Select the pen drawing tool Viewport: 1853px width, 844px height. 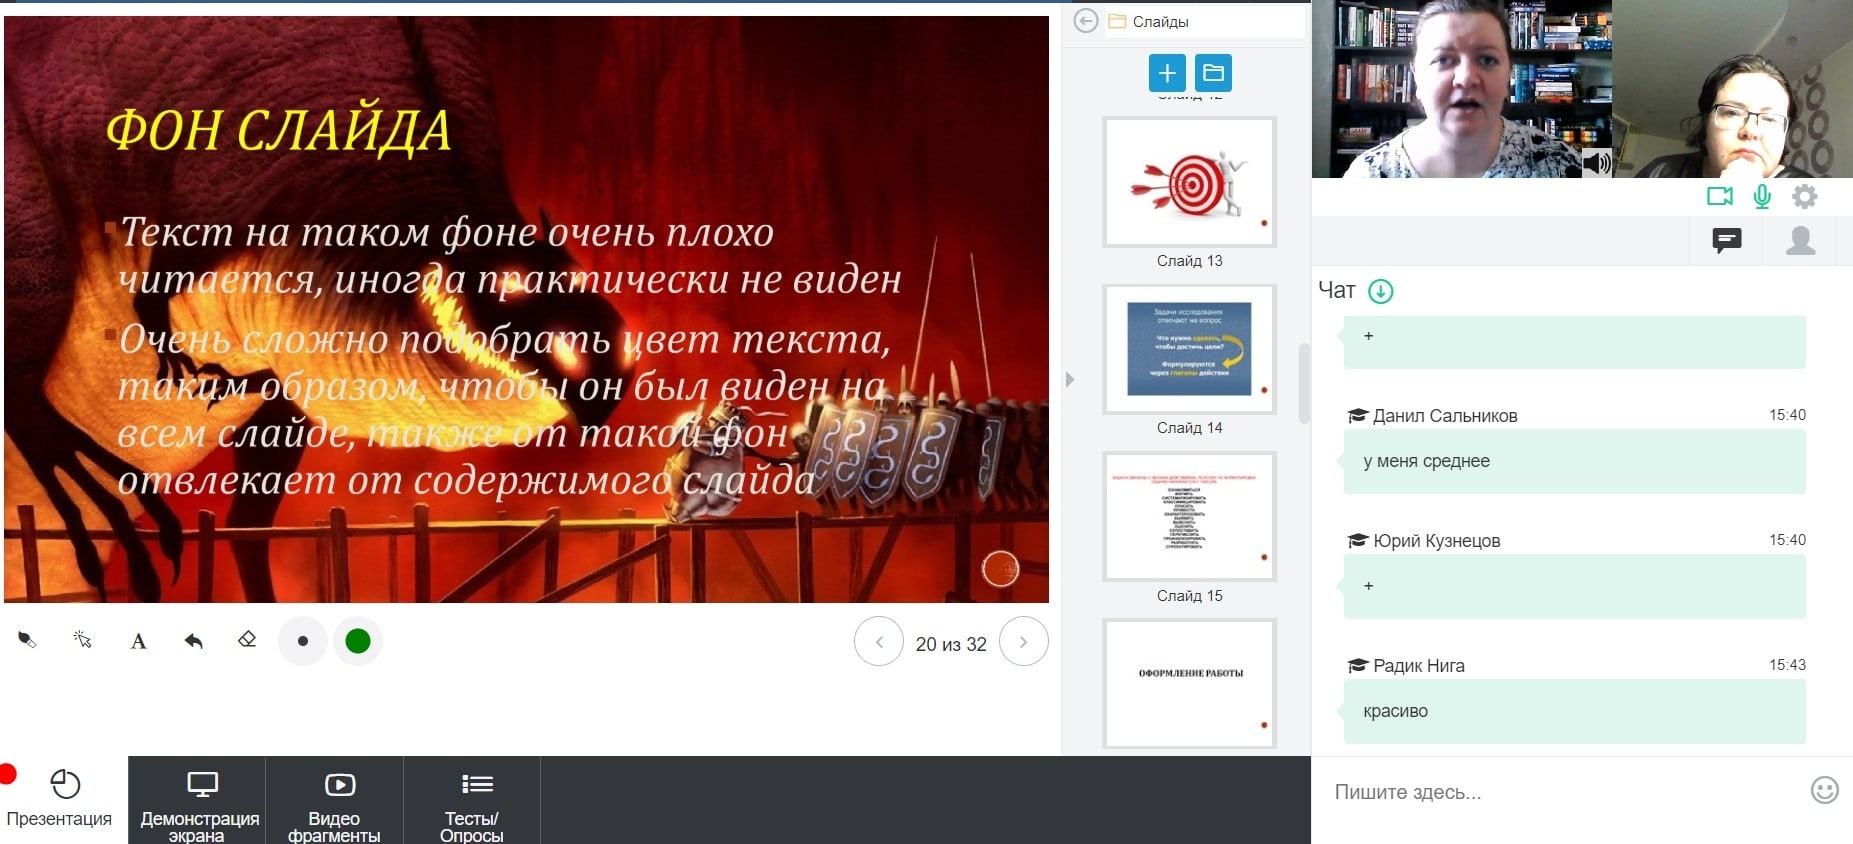27,640
